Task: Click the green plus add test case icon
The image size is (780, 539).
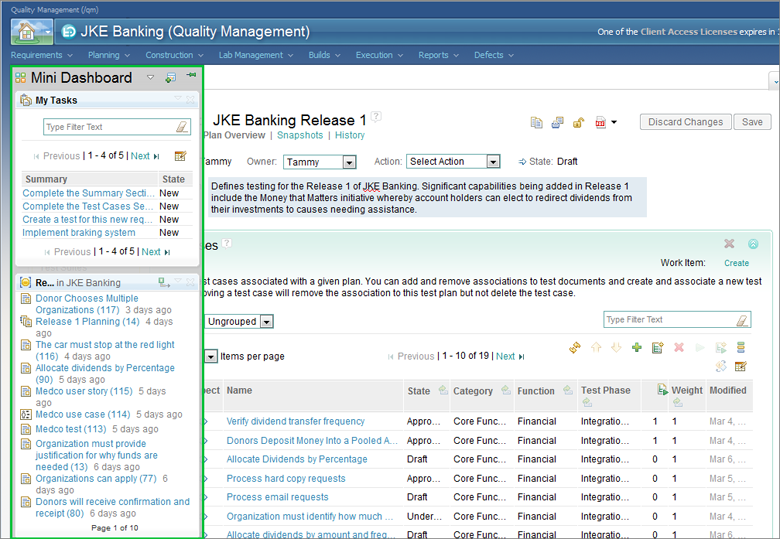Action: [x=636, y=347]
